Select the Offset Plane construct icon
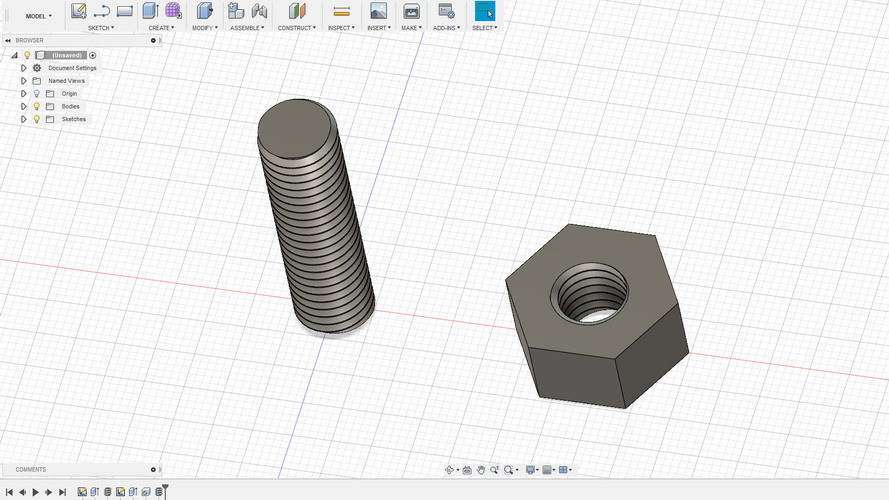Screen dimensions: 889x500 click(295, 11)
